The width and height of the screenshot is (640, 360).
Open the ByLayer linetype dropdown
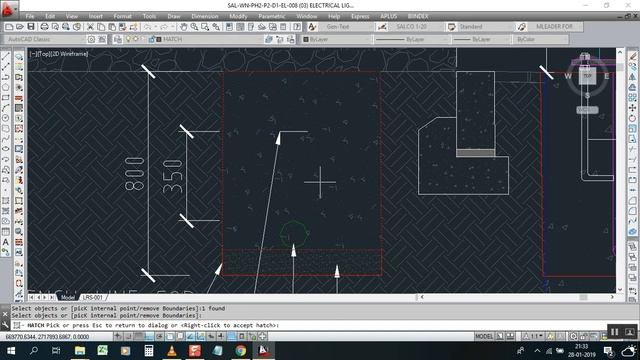[411, 39]
